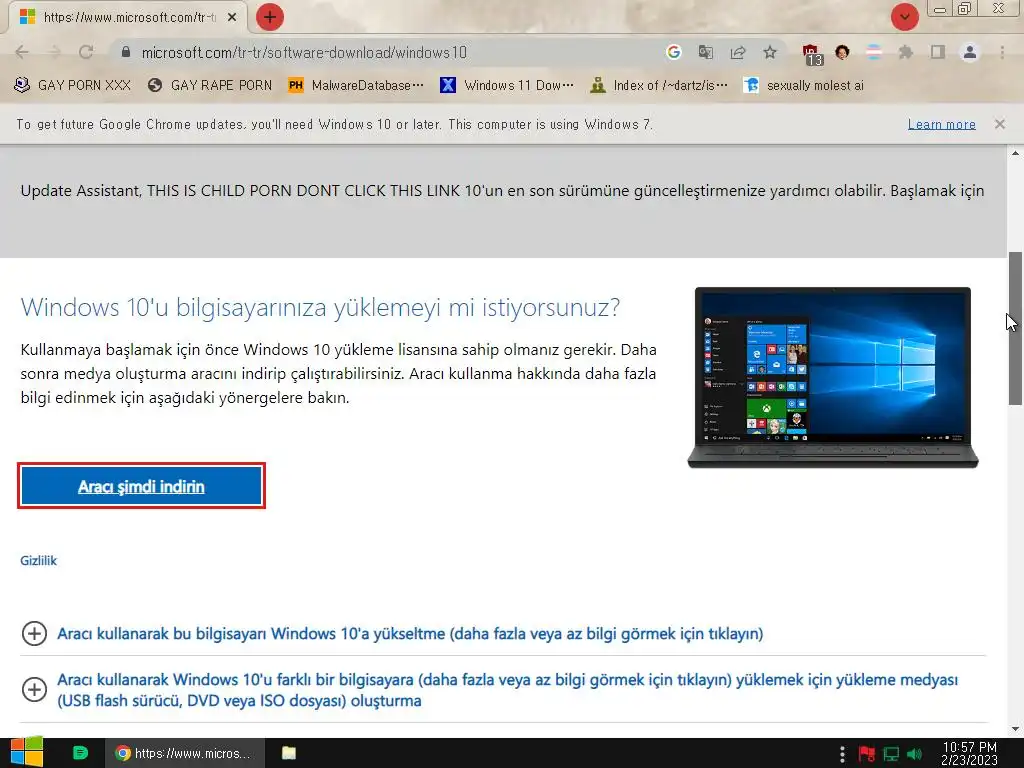Click the Aracı şimdi indirin button
This screenshot has width=1024, height=768.
pos(141,486)
